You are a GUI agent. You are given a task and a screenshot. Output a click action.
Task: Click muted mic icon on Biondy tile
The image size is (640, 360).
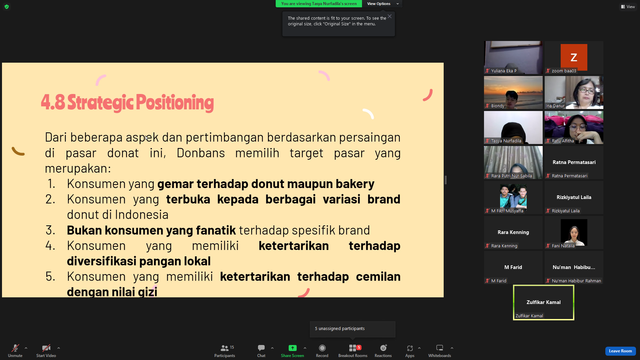[x=487, y=106]
